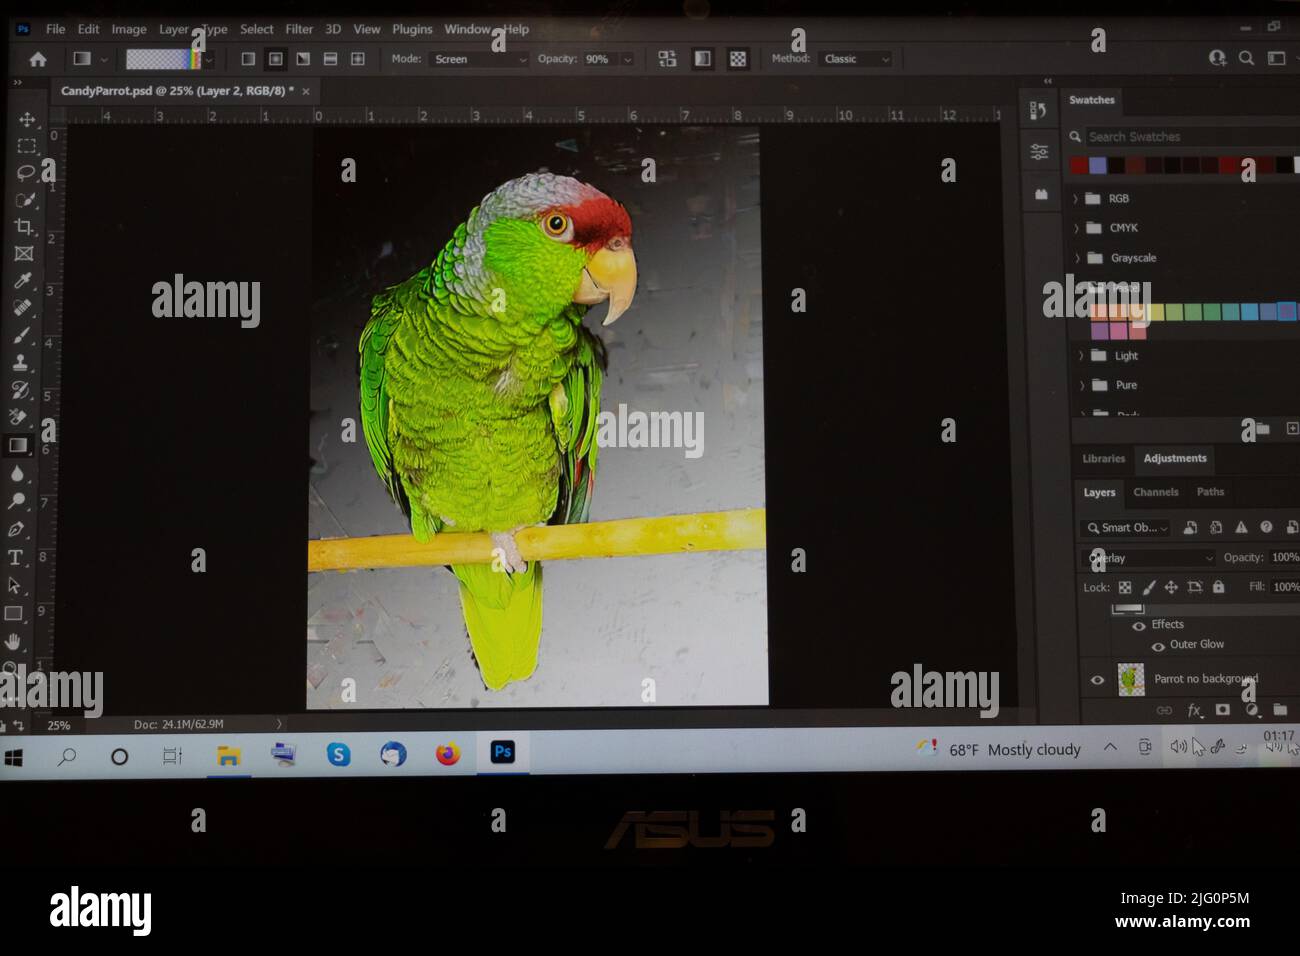This screenshot has width=1300, height=956.
Task: Select the Eyedropper tool
Action: click(23, 281)
